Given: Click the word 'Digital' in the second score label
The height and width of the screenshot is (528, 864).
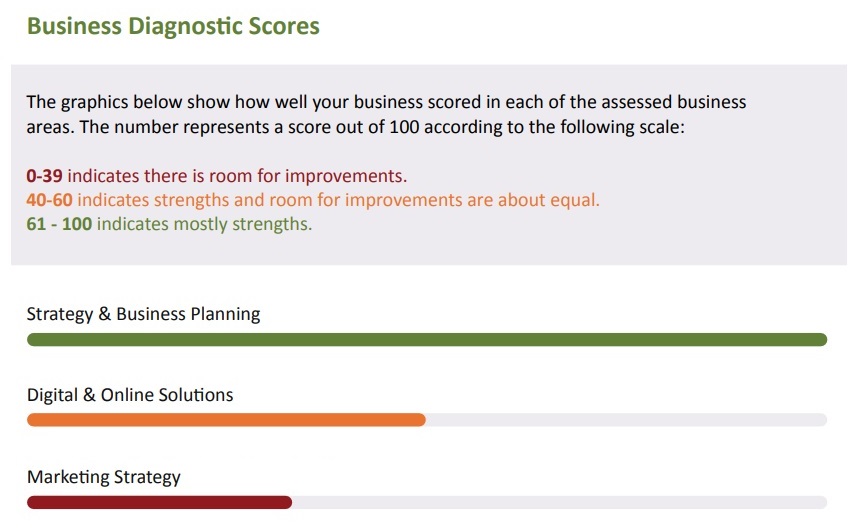Looking at the screenshot, I should pyautogui.click(x=52, y=395).
